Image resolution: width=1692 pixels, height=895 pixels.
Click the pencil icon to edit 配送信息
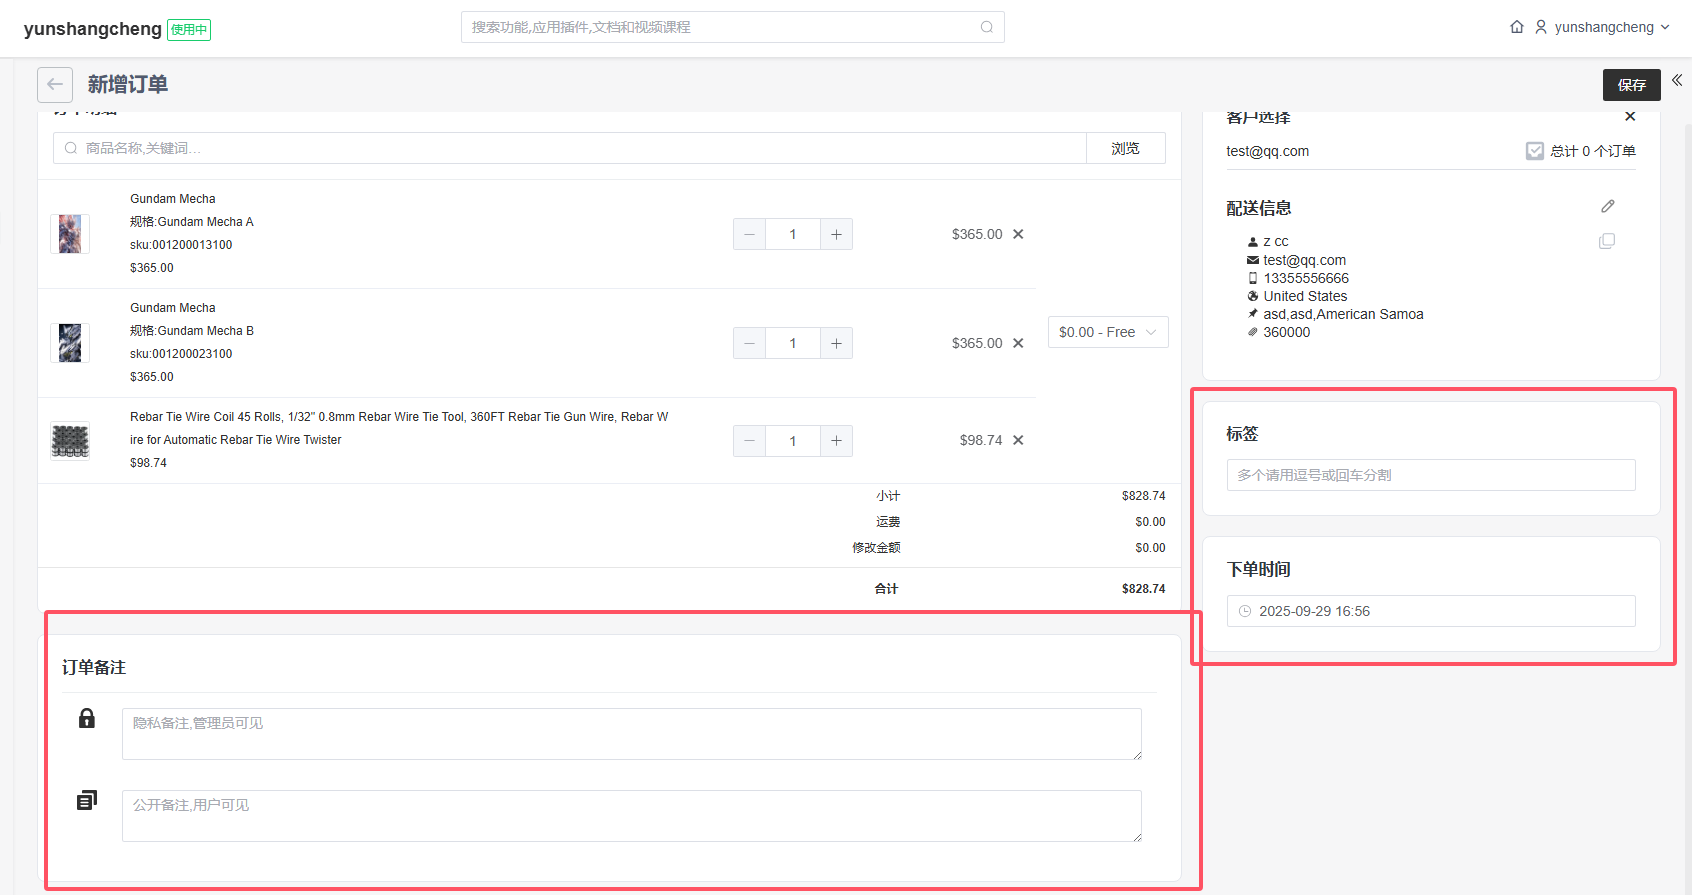(1607, 207)
